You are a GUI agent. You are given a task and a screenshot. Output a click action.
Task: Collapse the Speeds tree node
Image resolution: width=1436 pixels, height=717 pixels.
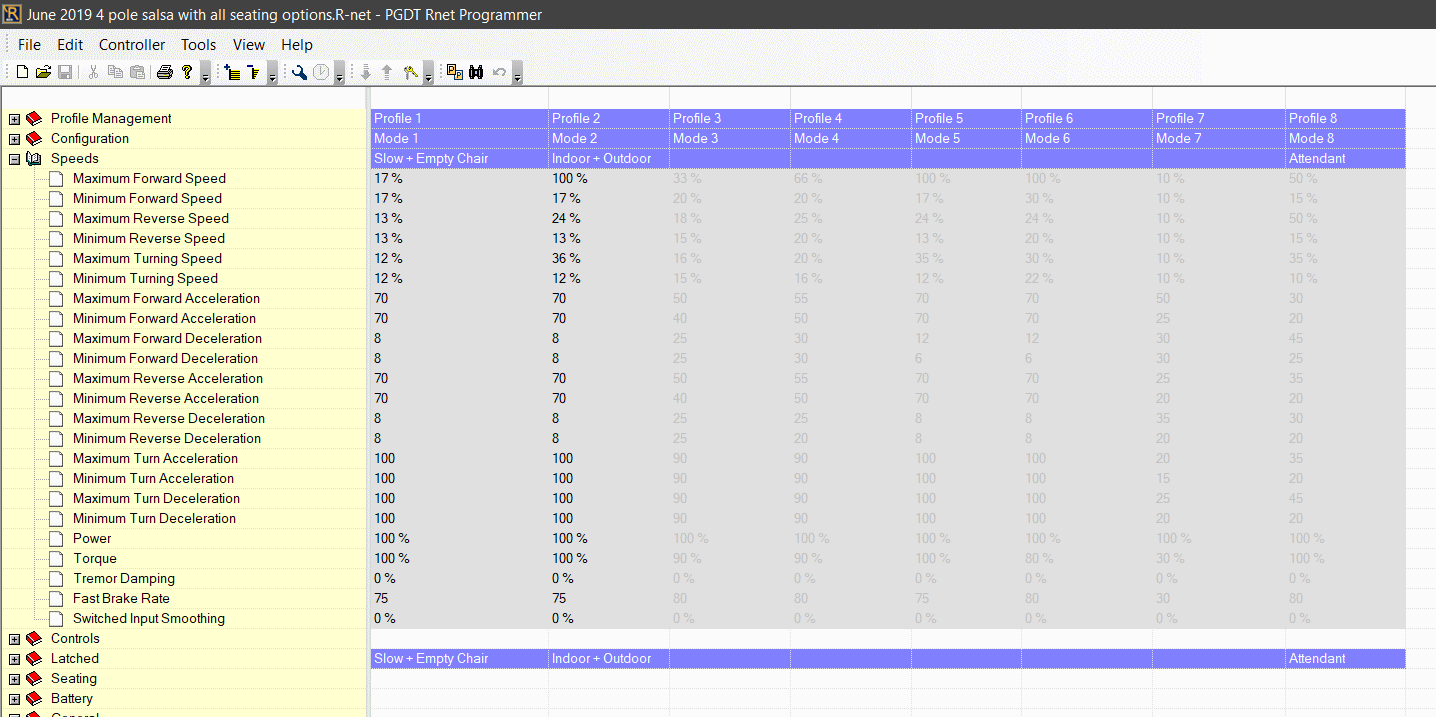[x=15, y=159]
